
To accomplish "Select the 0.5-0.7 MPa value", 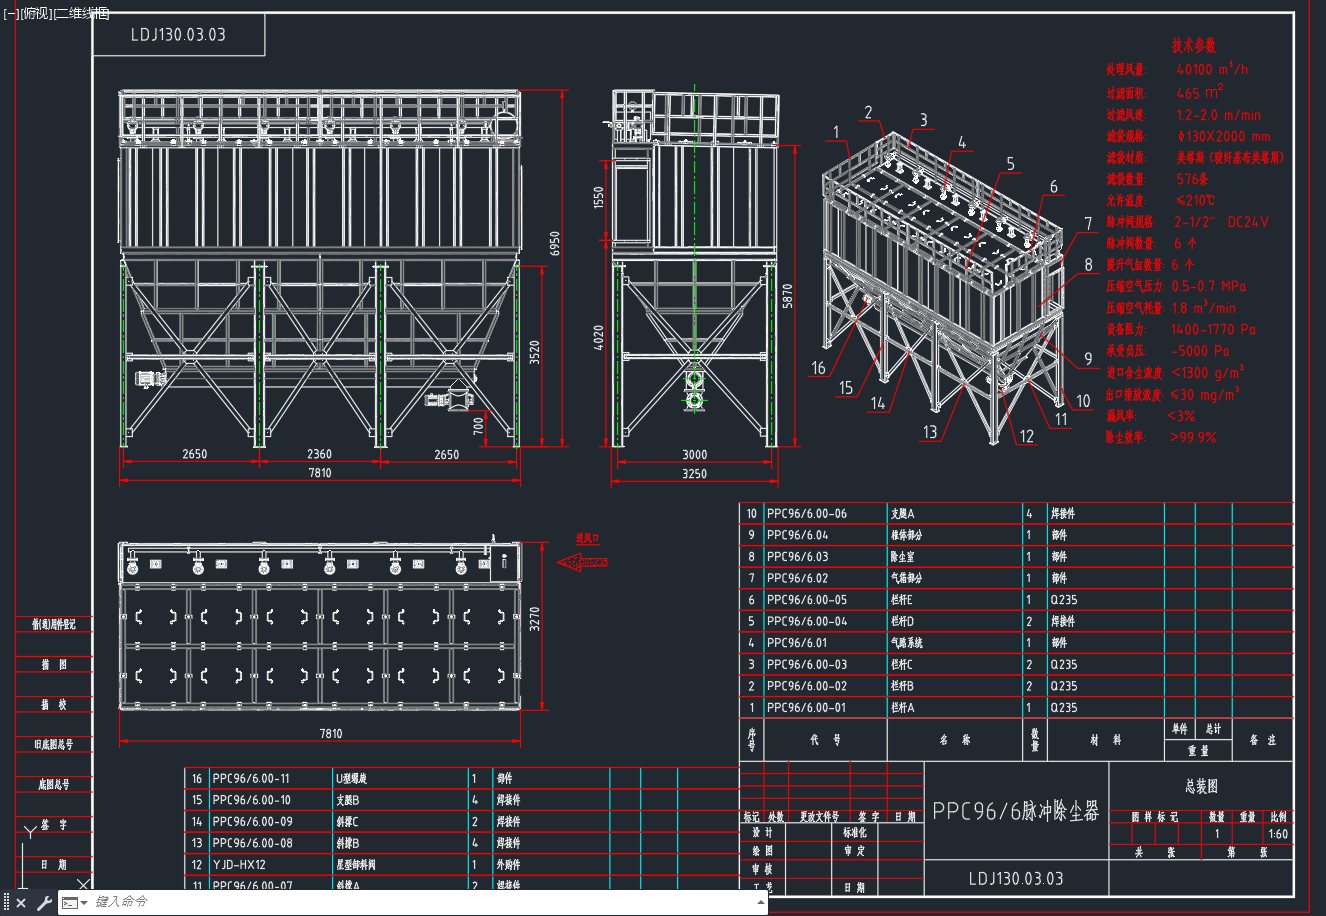I will coord(1209,286).
